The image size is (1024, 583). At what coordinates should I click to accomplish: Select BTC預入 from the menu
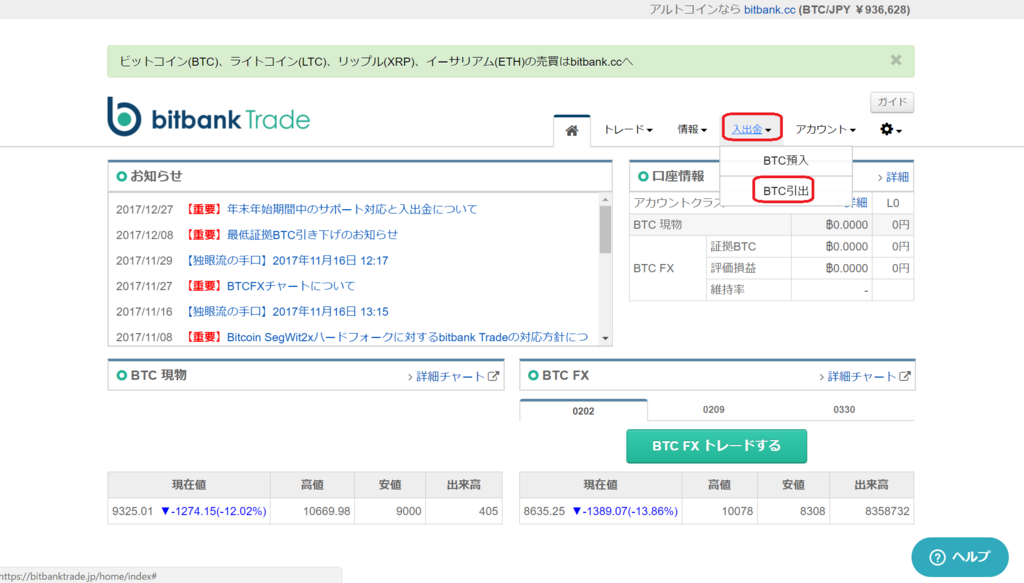tap(786, 161)
